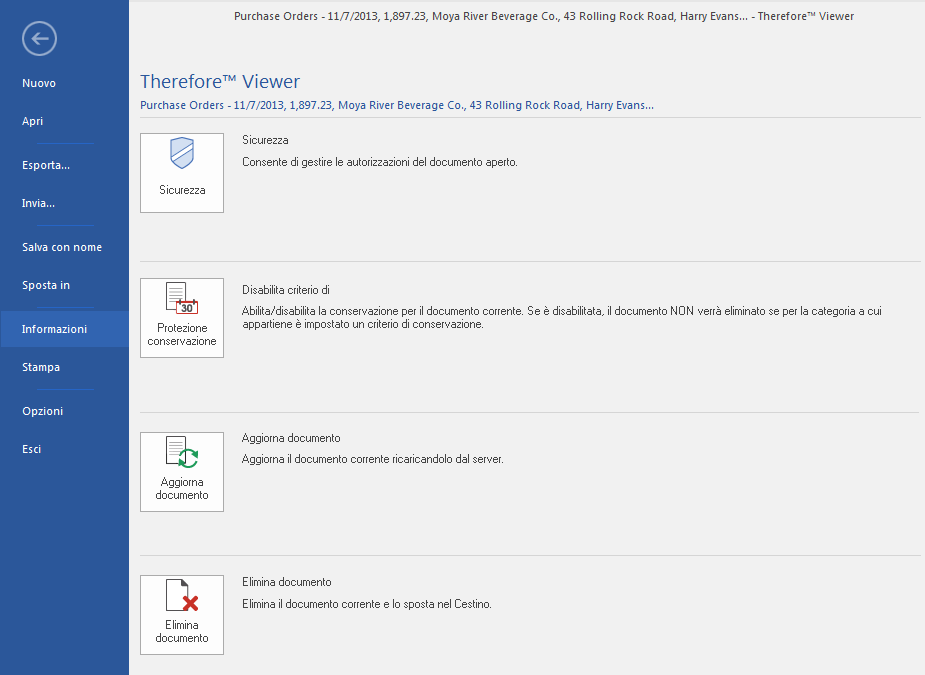The width and height of the screenshot is (925, 675).
Task: Open the Stampa section
Action: click(x=41, y=367)
